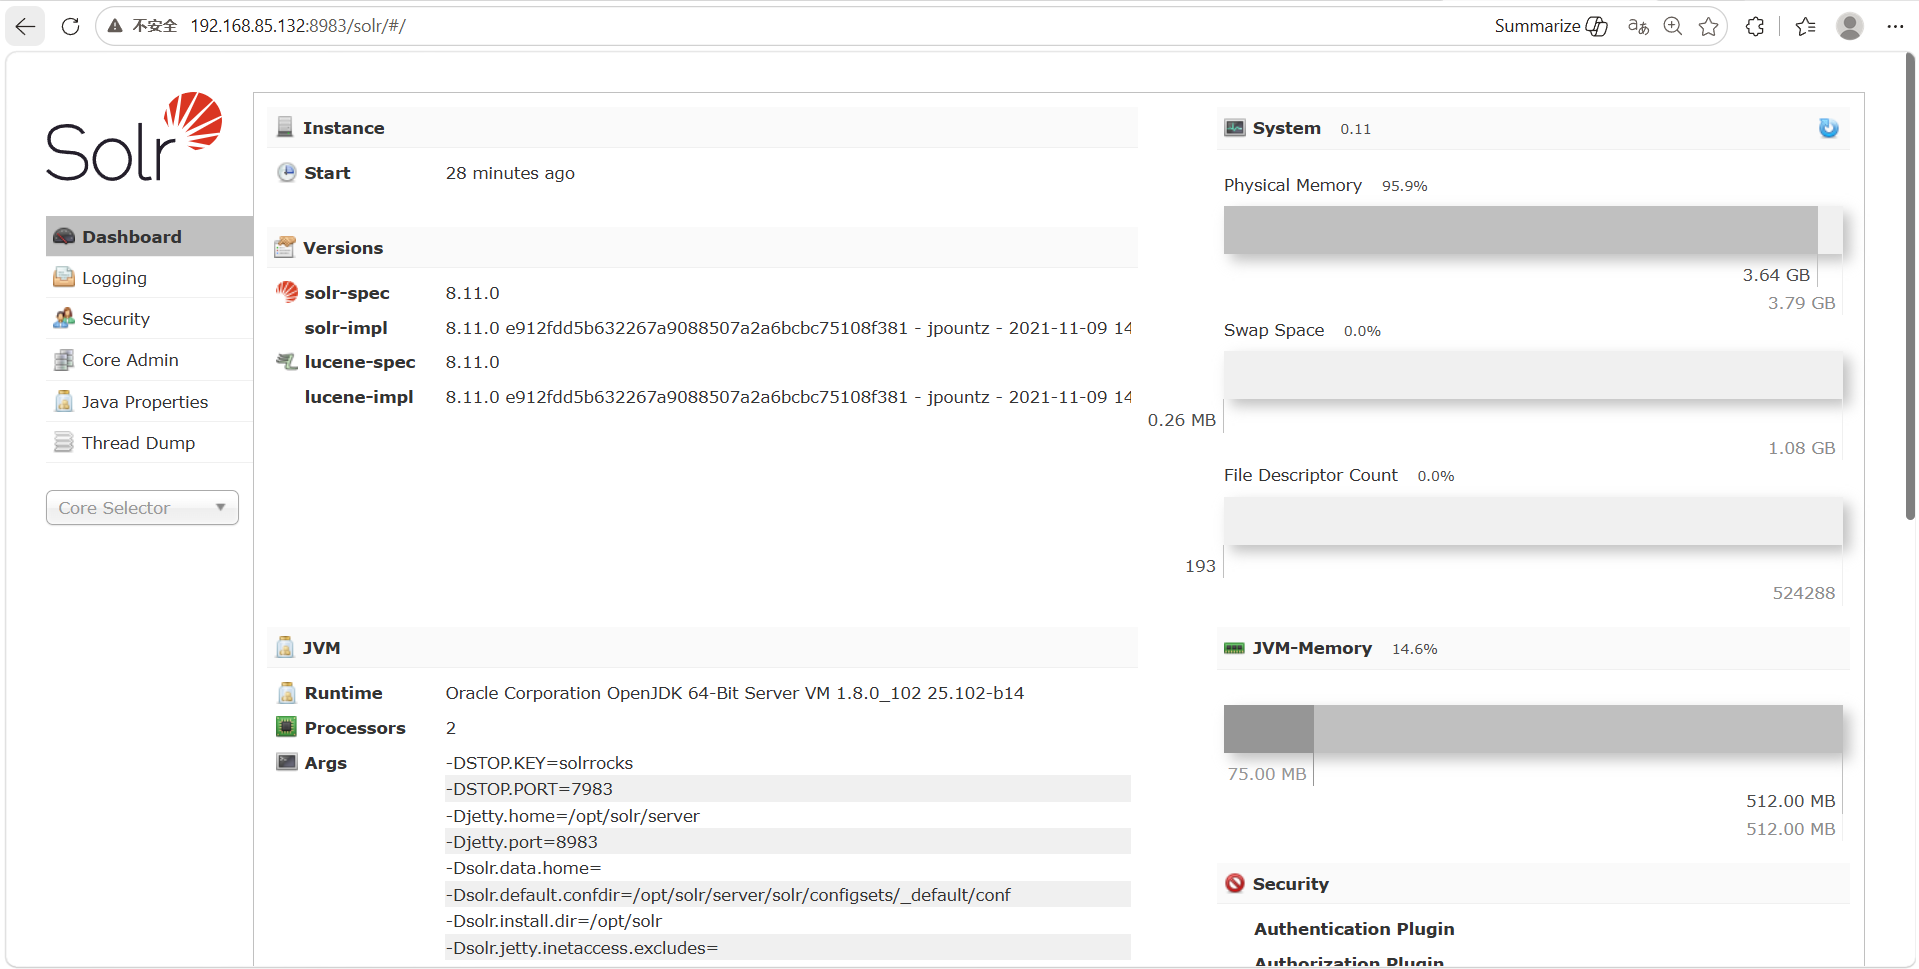Open the Dashboard menu item
The height and width of the screenshot is (969, 1919).
coord(149,237)
